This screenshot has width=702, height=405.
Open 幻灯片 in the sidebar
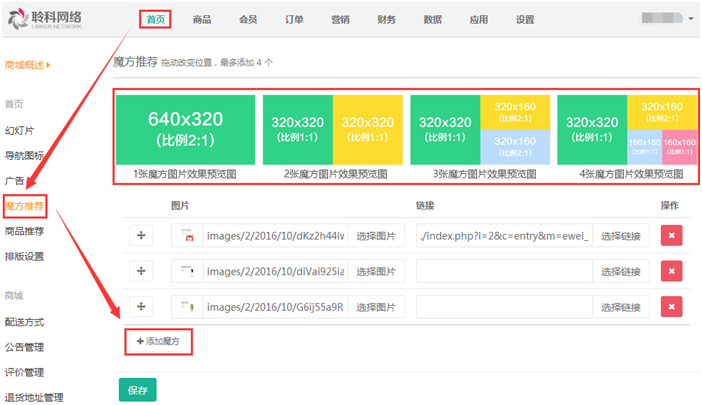[20, 130]
